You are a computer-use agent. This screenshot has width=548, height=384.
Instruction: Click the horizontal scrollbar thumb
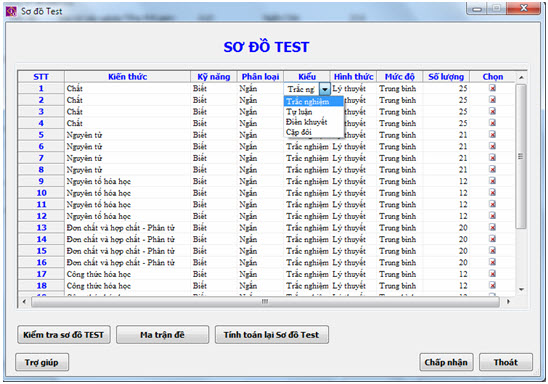(x=265, y=301)
